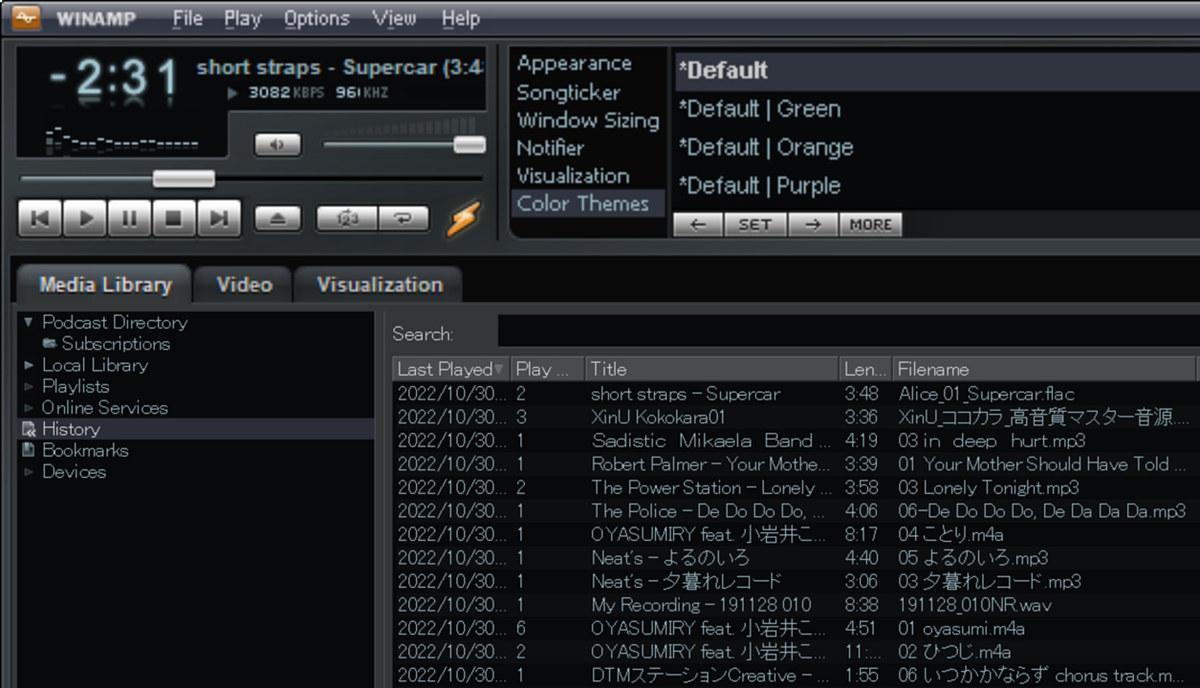
Task: Expand the Online Services tree node
Action: 28,408
